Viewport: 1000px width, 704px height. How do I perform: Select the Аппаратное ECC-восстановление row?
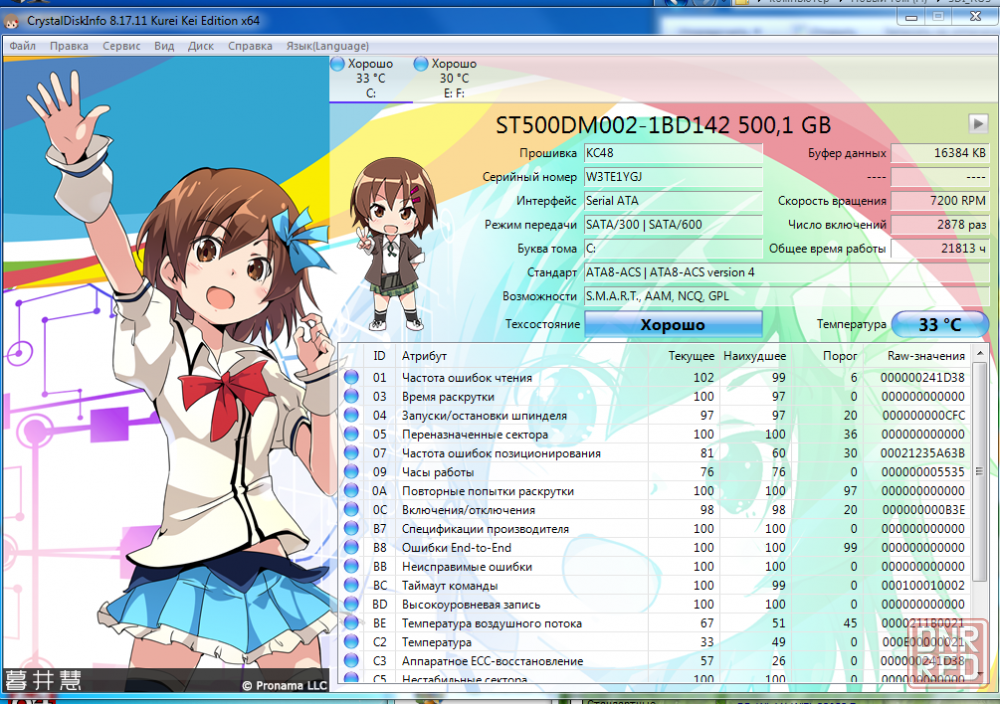[x=655, y=661]
